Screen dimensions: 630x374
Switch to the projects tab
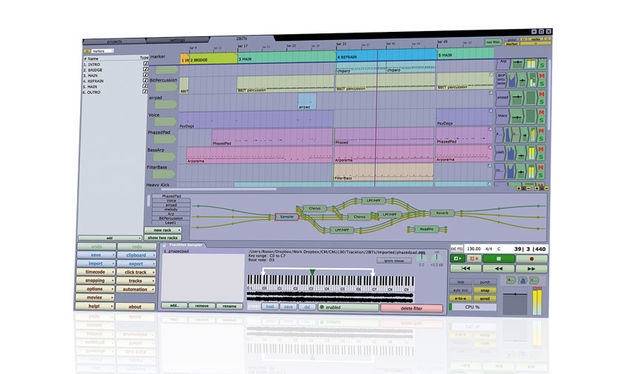tap(114, 41)
